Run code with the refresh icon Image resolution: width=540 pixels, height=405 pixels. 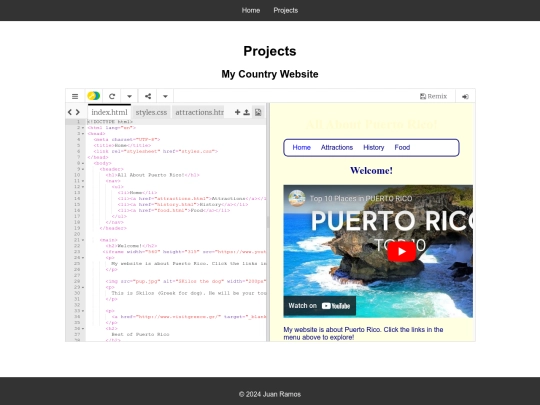point(112,96)
